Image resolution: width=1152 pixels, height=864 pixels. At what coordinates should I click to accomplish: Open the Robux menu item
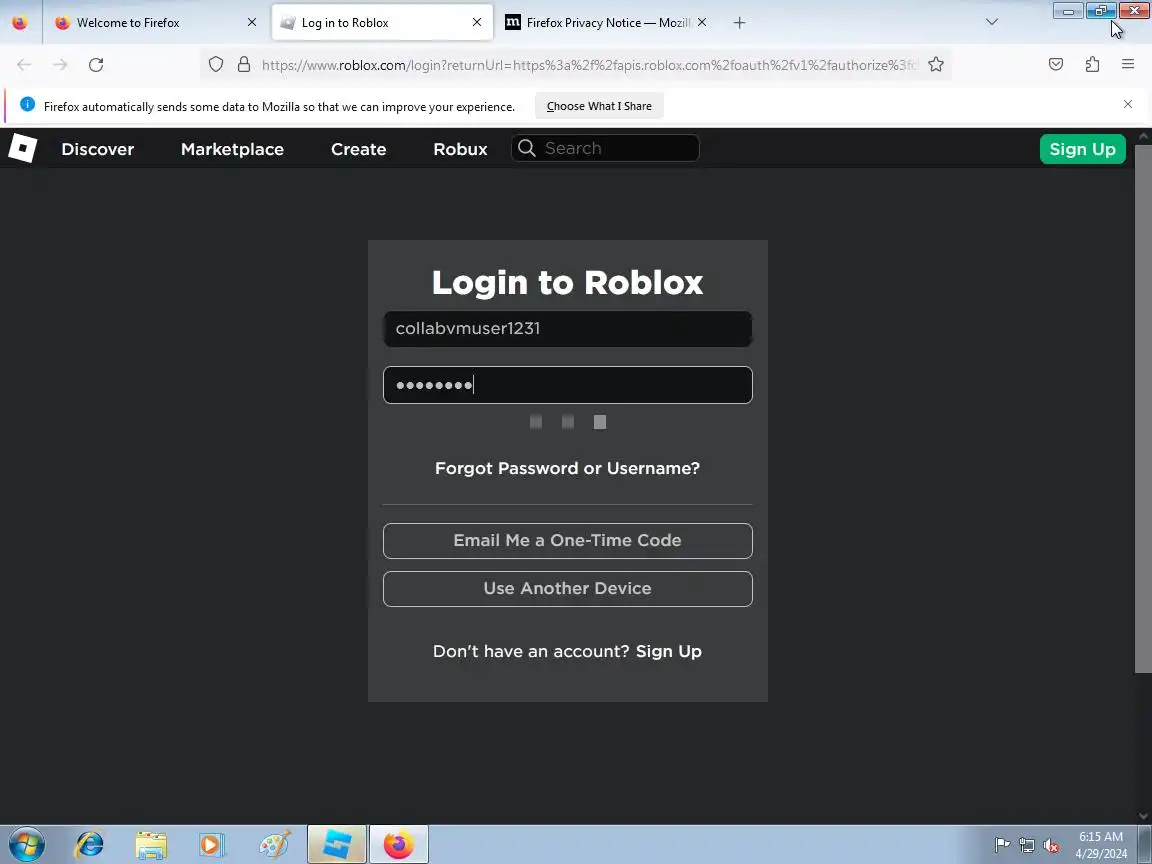pos(461,149)
